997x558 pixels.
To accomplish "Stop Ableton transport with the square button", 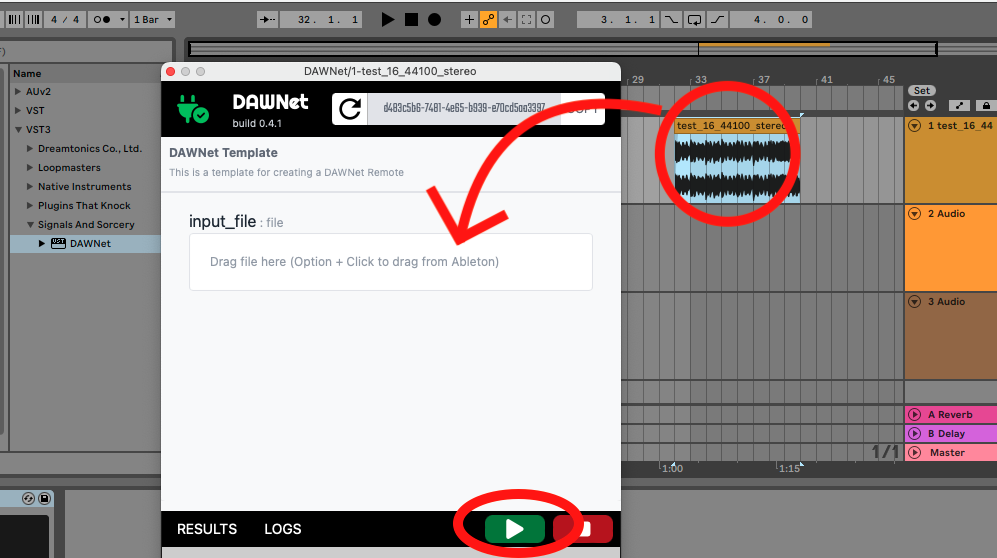I will point(411,20).
